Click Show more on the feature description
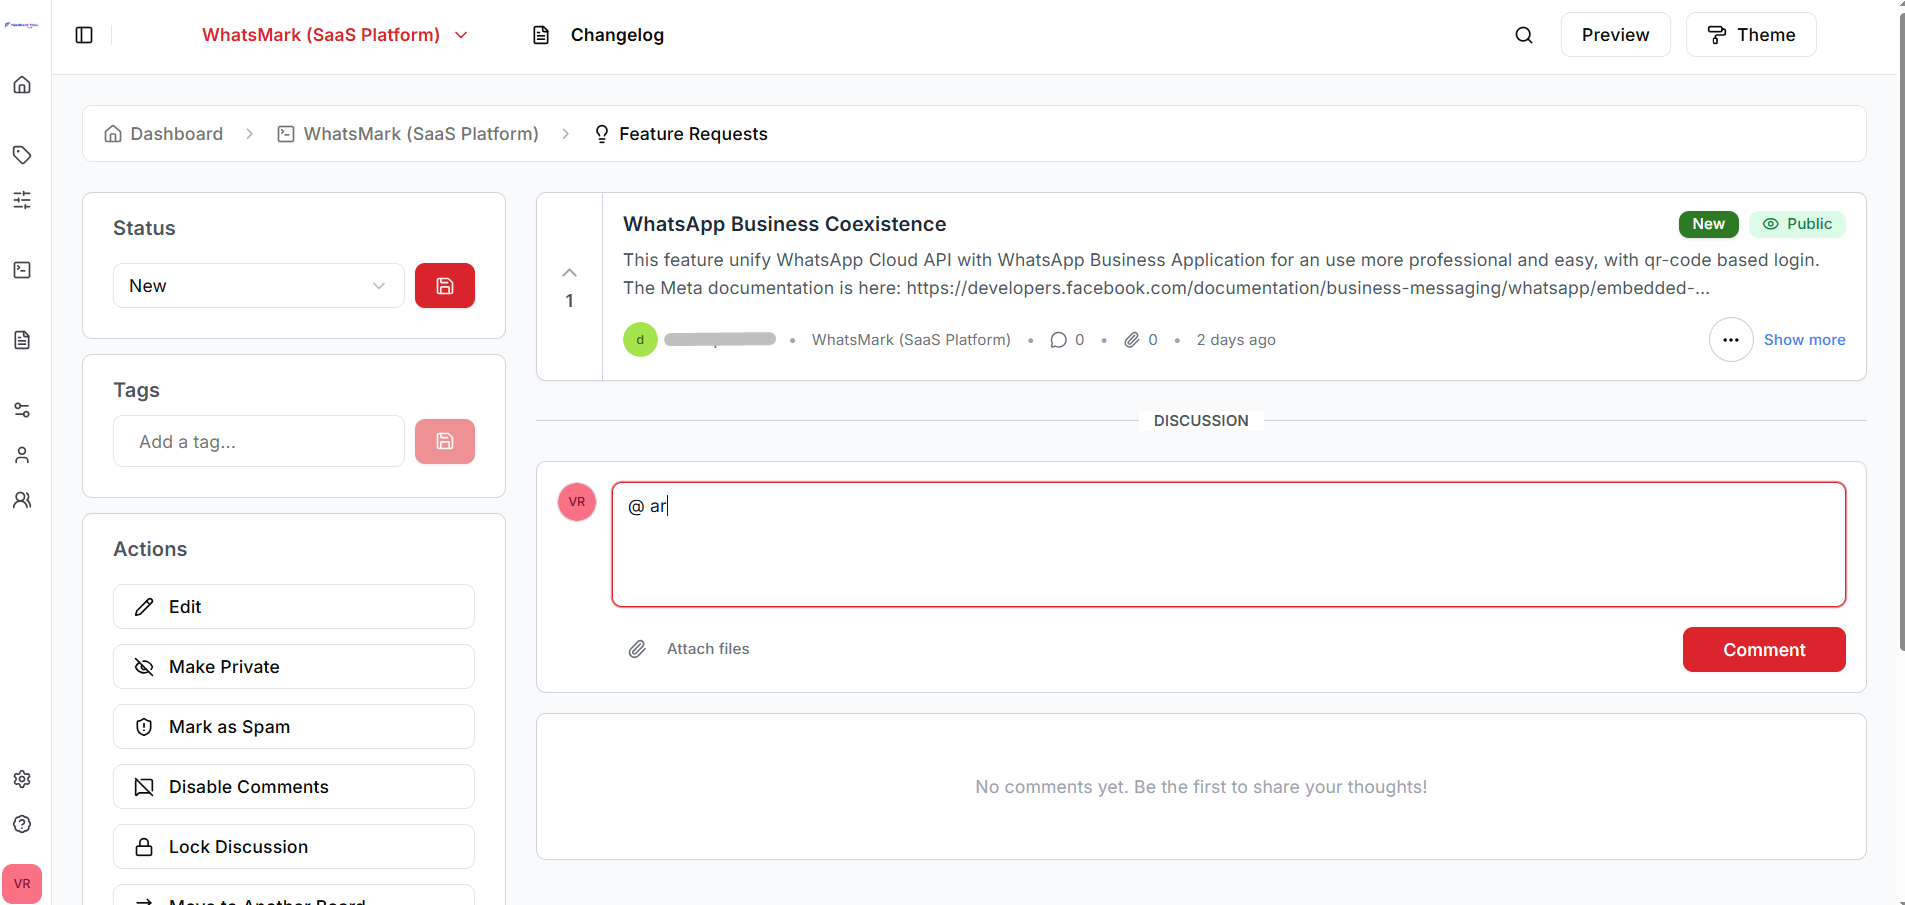 1806,339
